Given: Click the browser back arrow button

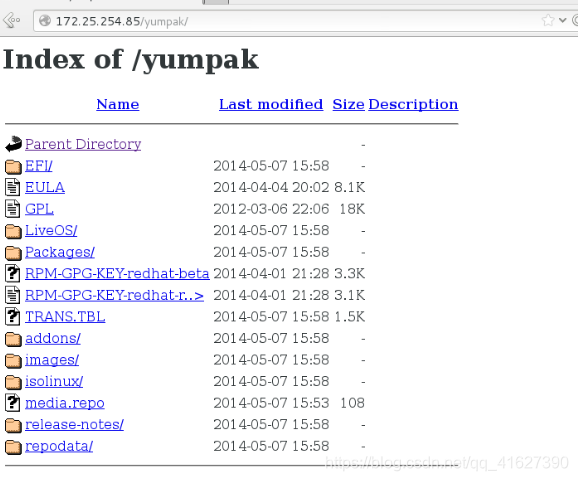Looking at the screenshot, I should (11, 20).
